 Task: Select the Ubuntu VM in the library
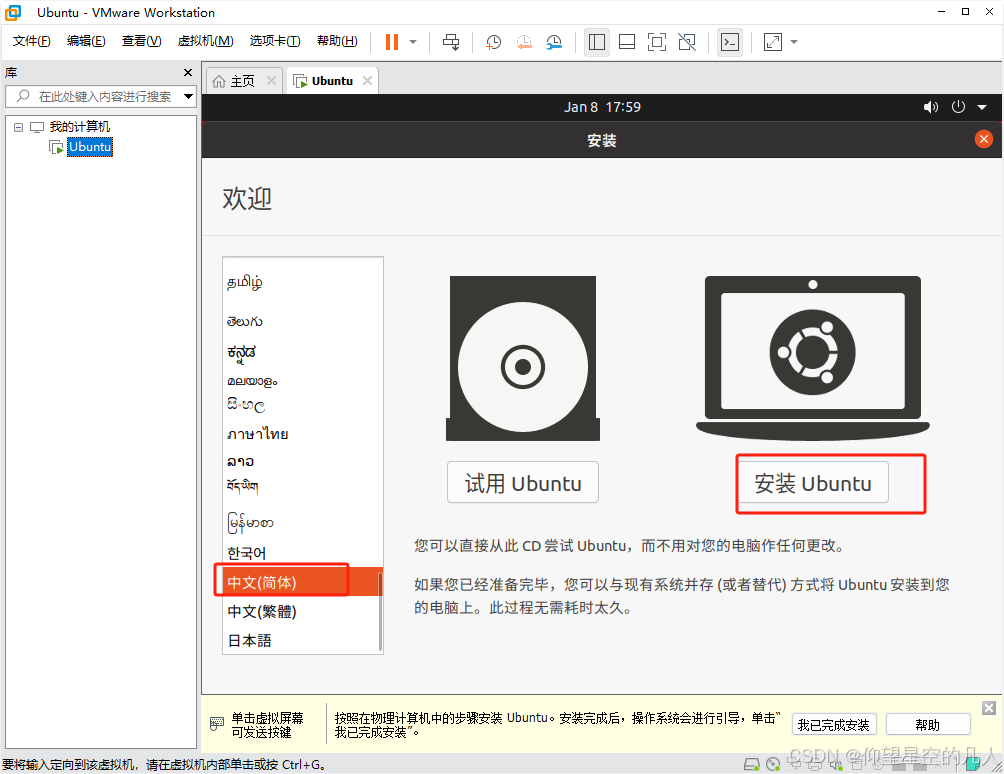[90, 147]
